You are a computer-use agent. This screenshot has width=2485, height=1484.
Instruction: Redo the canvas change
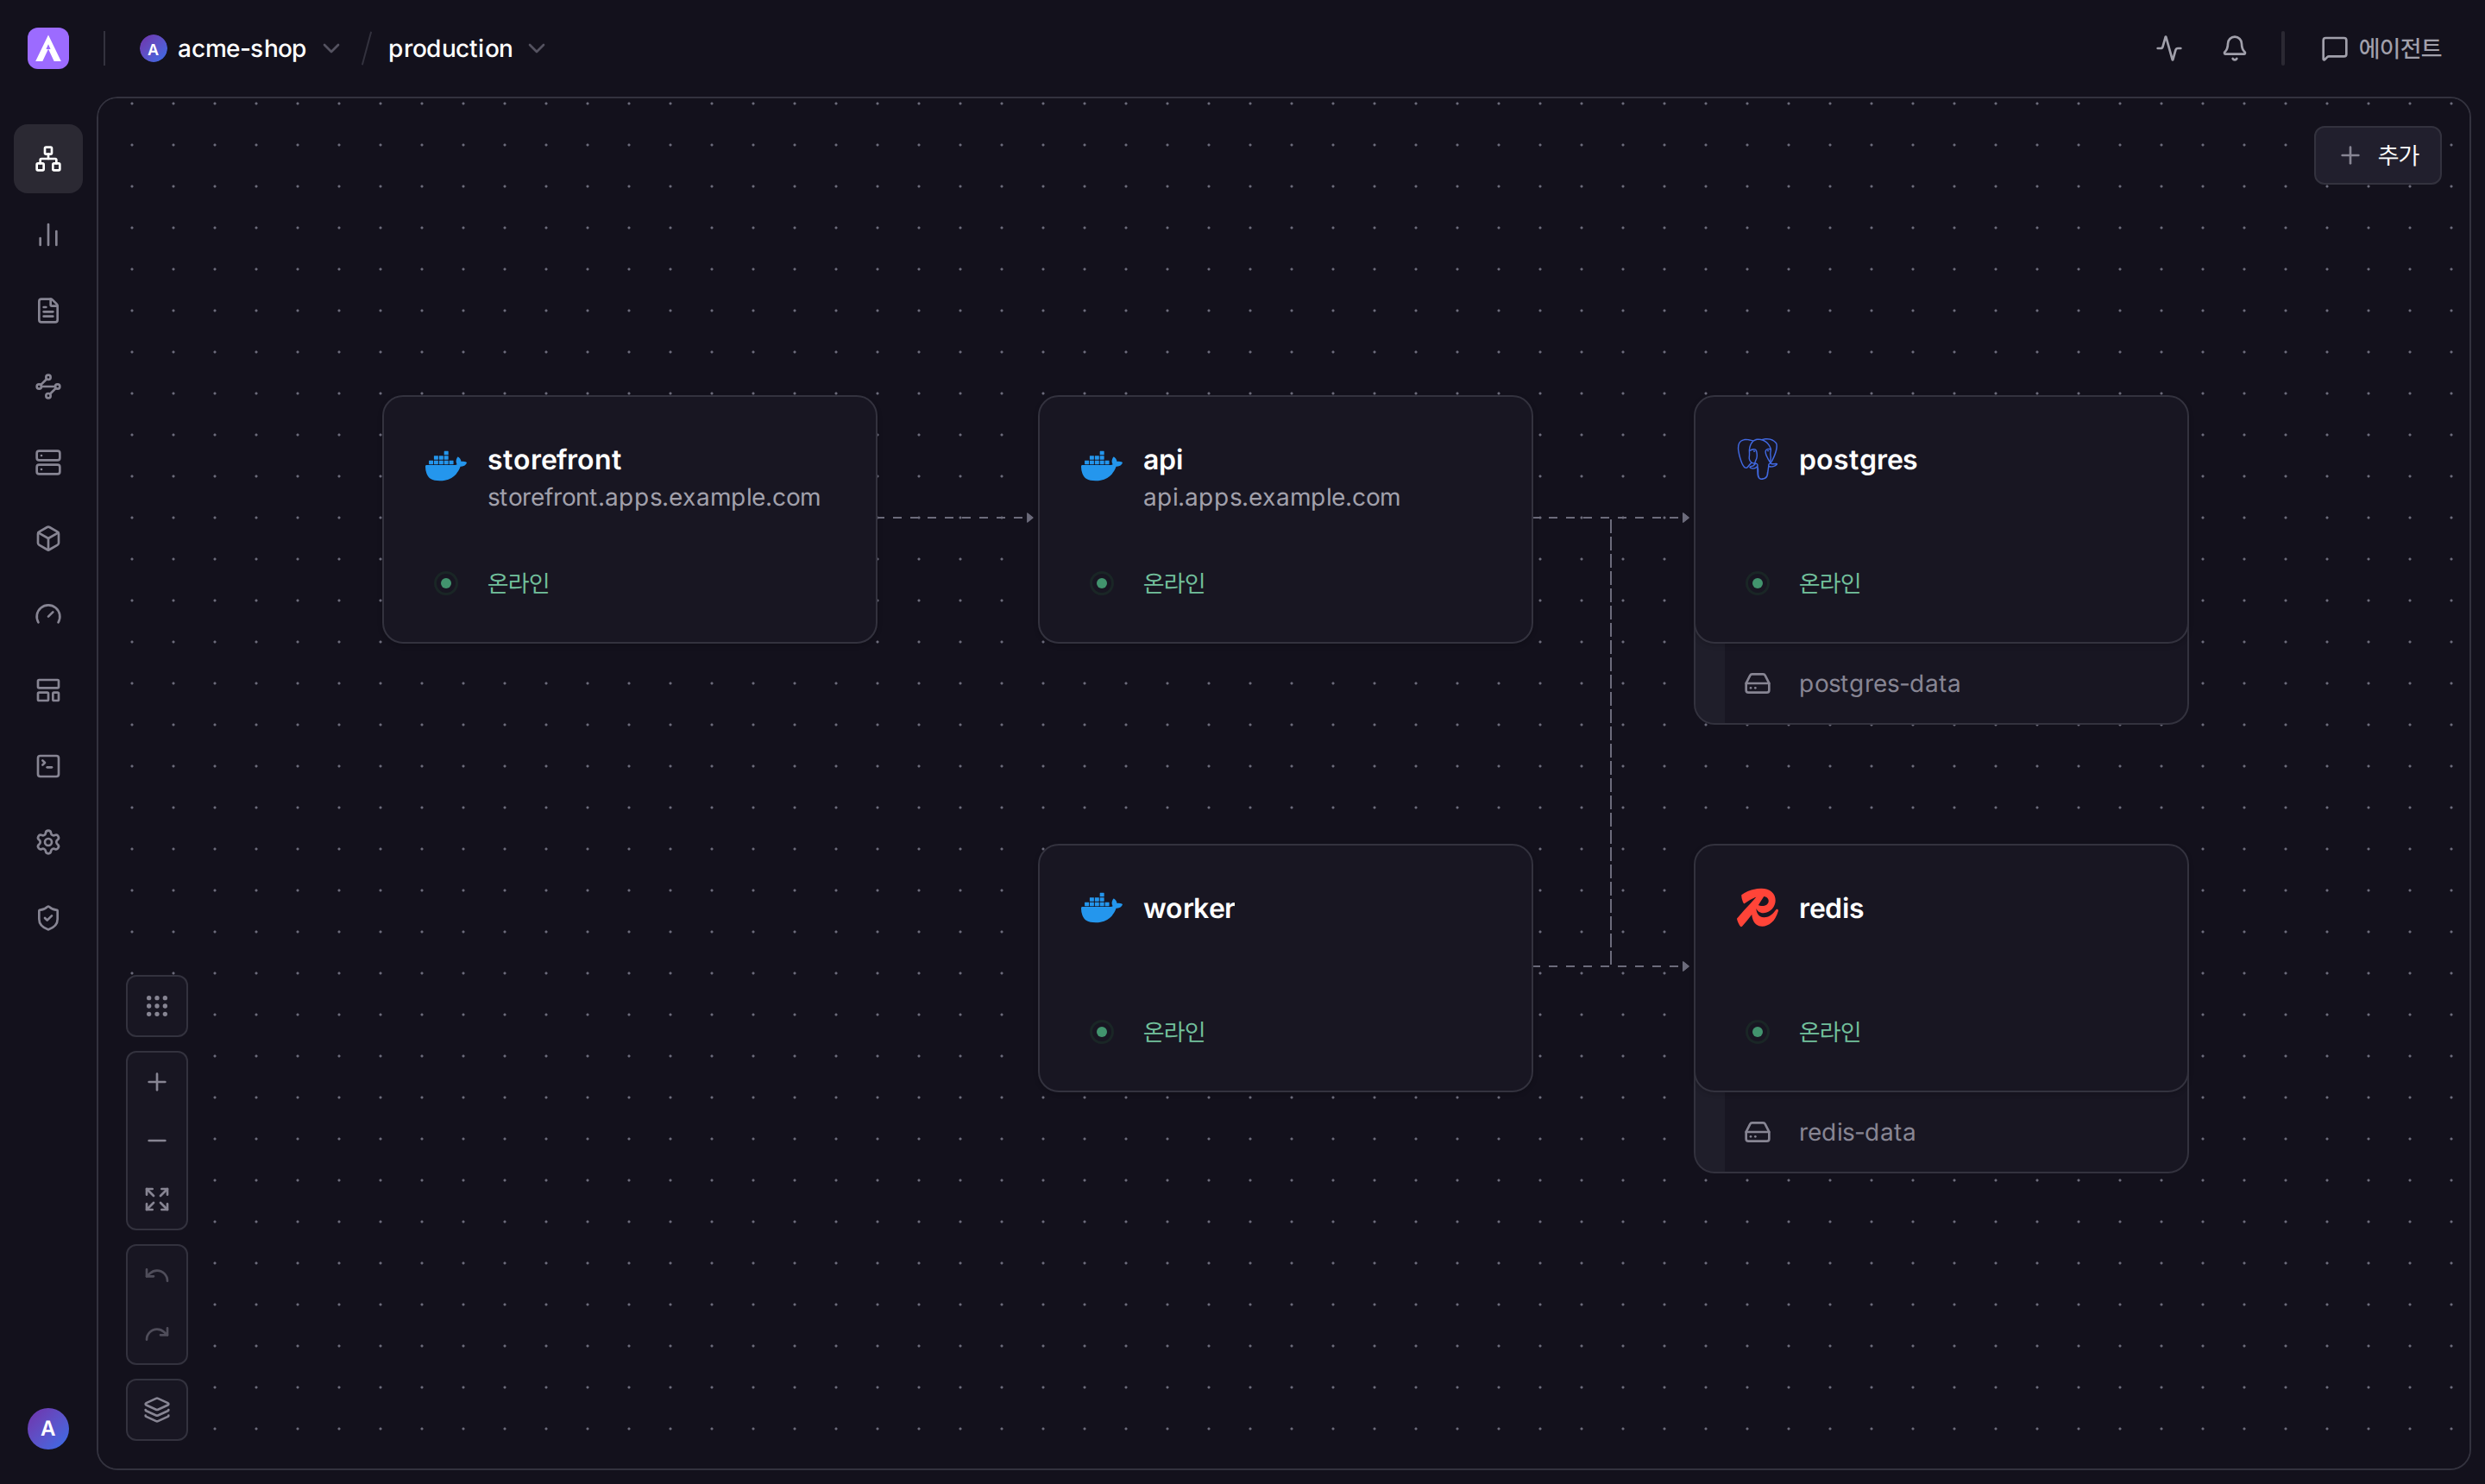pos(157,1334)
